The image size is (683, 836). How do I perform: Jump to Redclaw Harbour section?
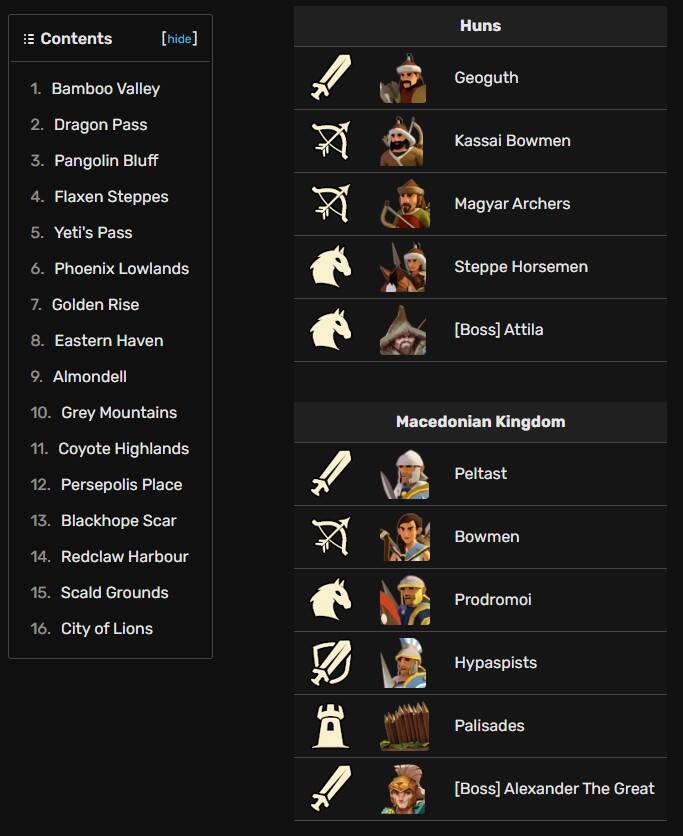(124, 557)
